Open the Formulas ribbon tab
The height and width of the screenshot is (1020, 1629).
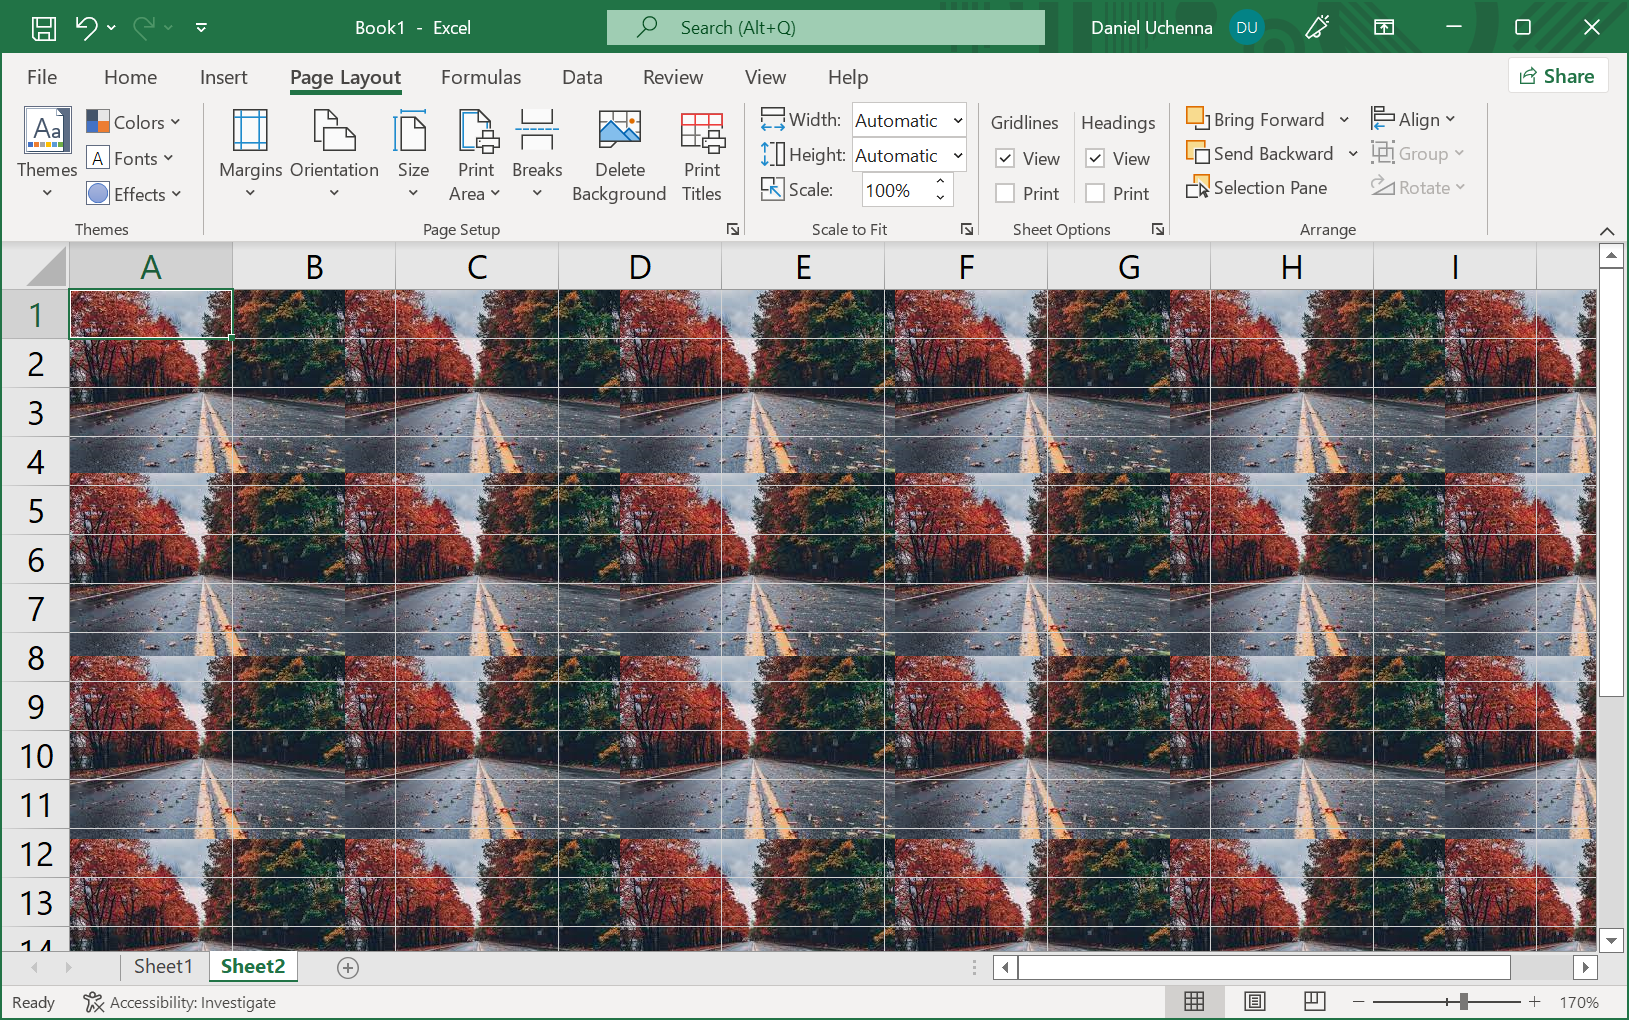point(481,77)
